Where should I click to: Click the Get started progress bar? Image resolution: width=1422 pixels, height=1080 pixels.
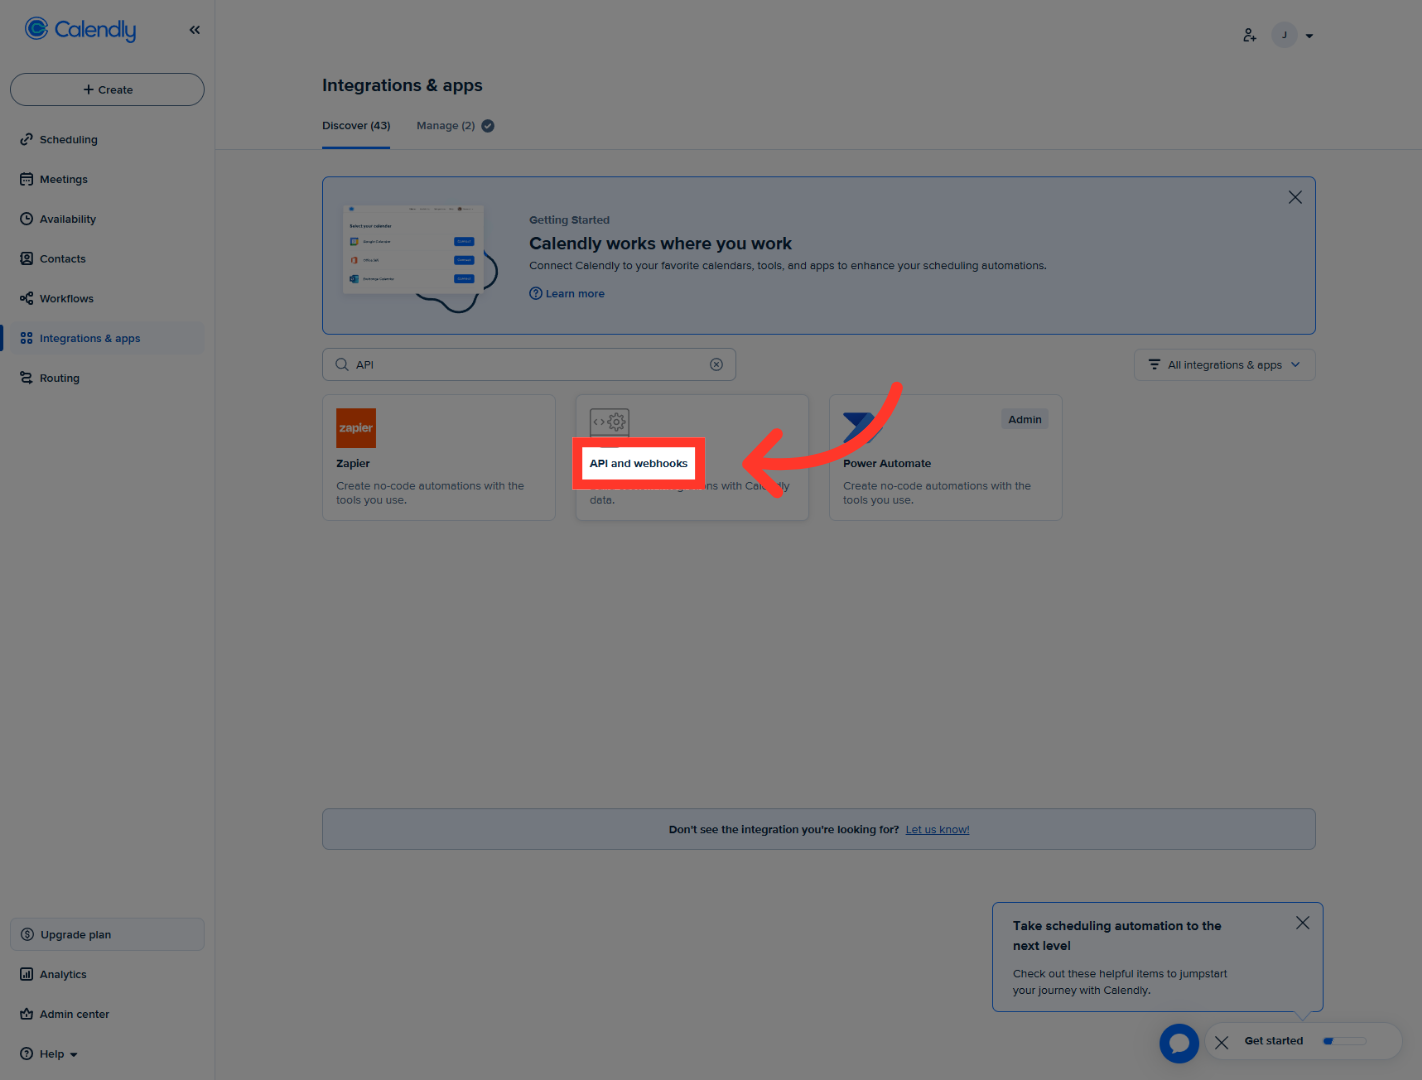click(x=1344, y=1041)
